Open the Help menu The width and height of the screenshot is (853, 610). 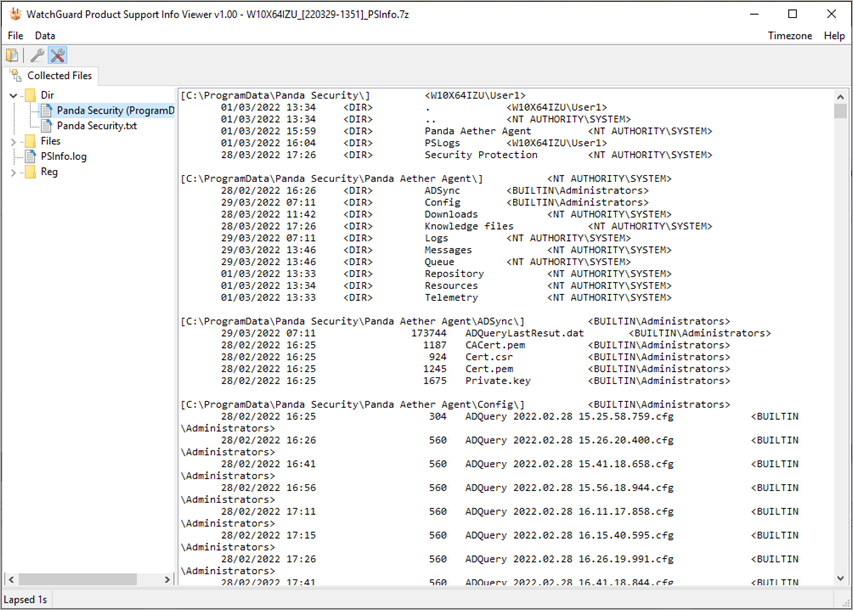click(x=834, y=35)
